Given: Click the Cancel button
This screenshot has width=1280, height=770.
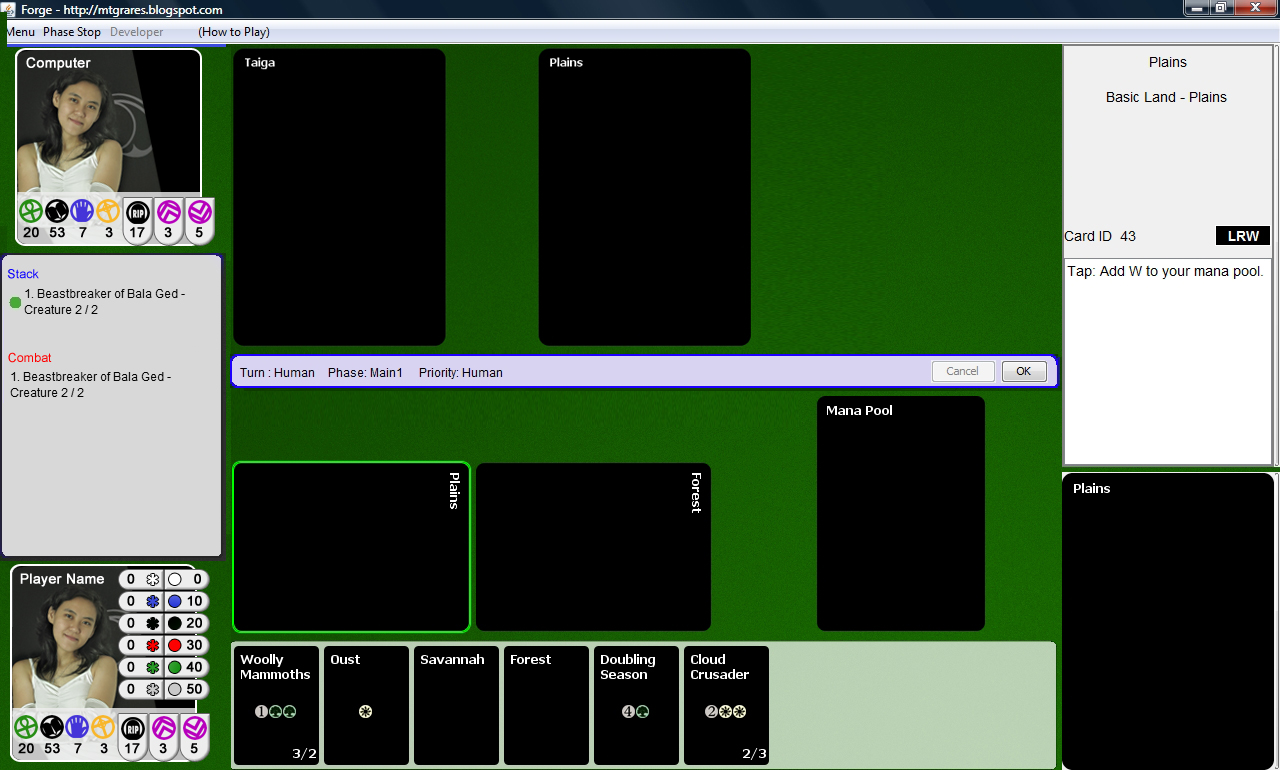Looking at the screenshot, I should pyautogui.click(x=963, y=371).
